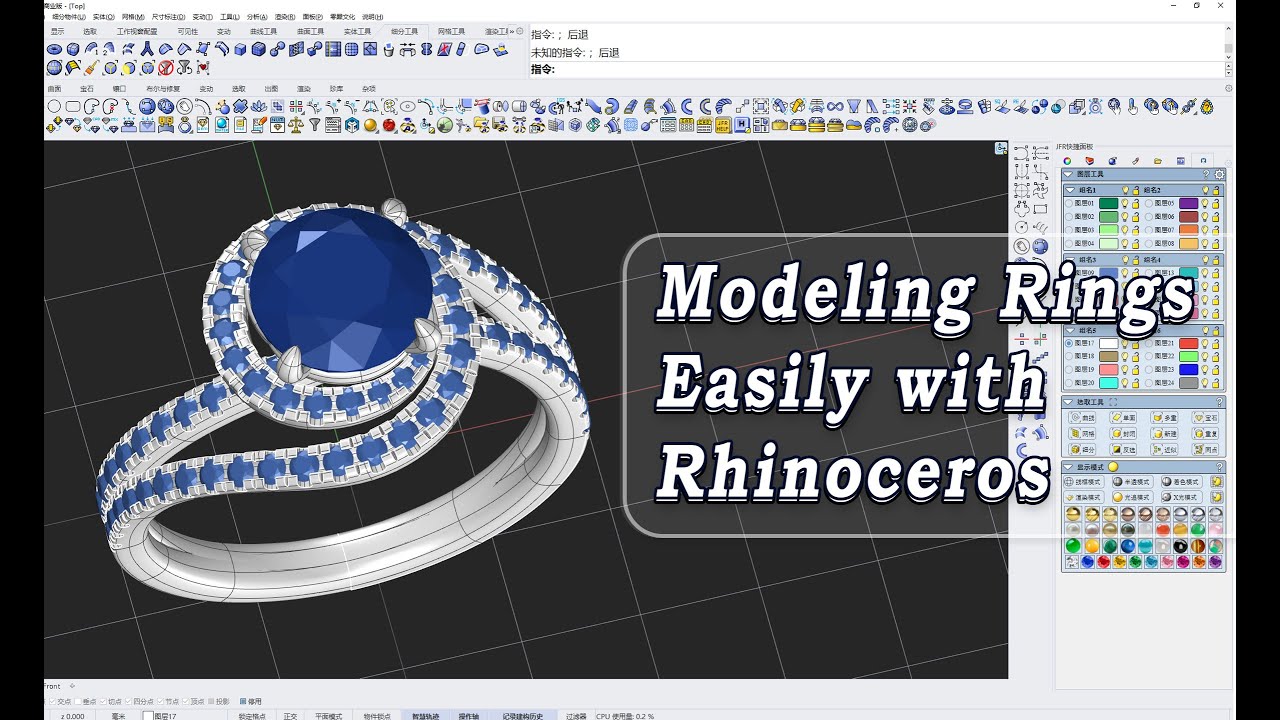
Task: Open the color wheel tab in JFR panel
Action: point(1067,161)
